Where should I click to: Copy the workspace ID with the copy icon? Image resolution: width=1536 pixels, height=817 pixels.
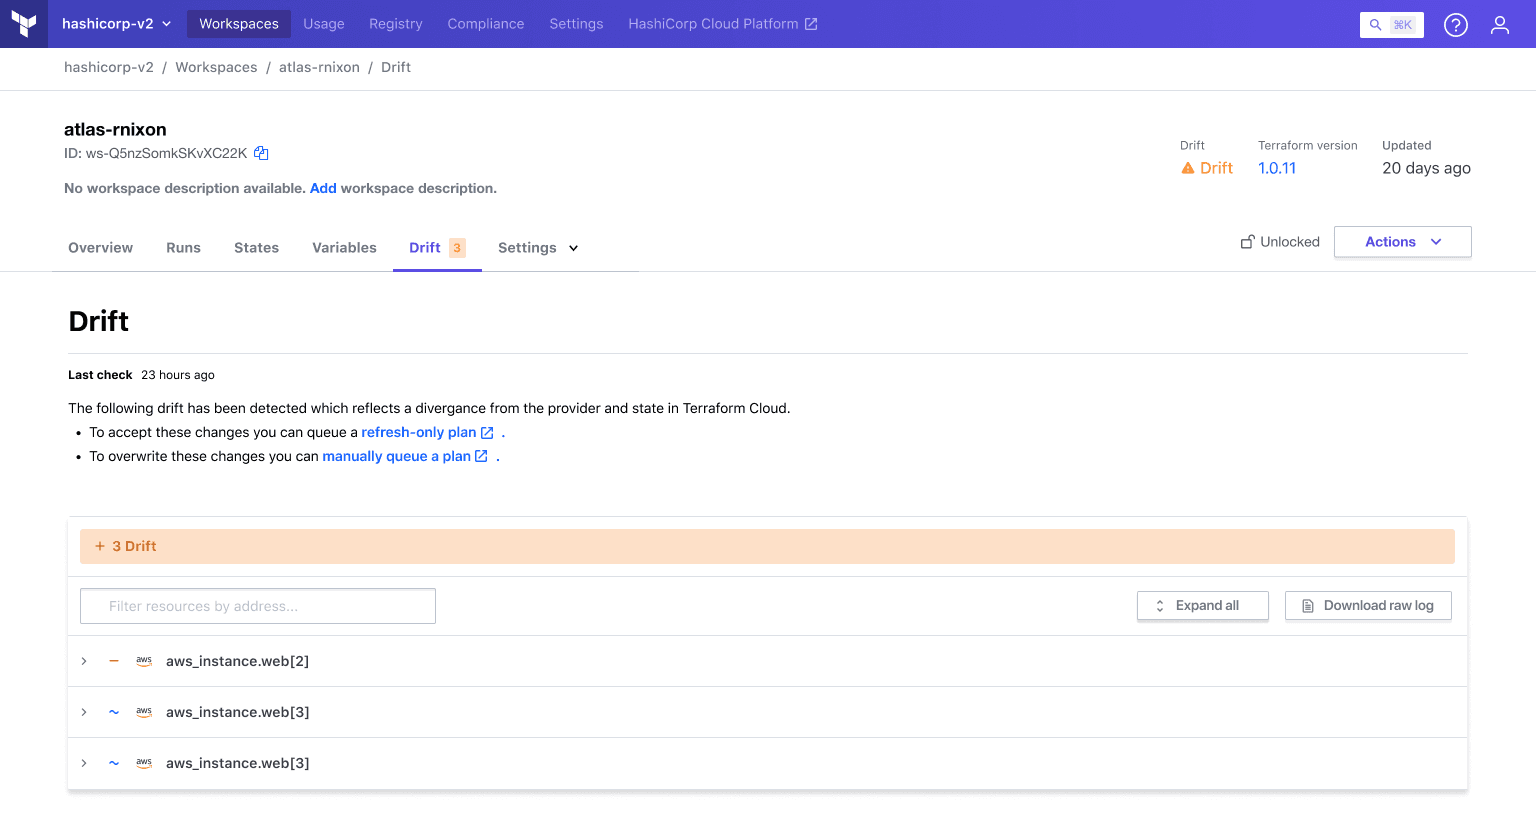[x=261, y=153]
